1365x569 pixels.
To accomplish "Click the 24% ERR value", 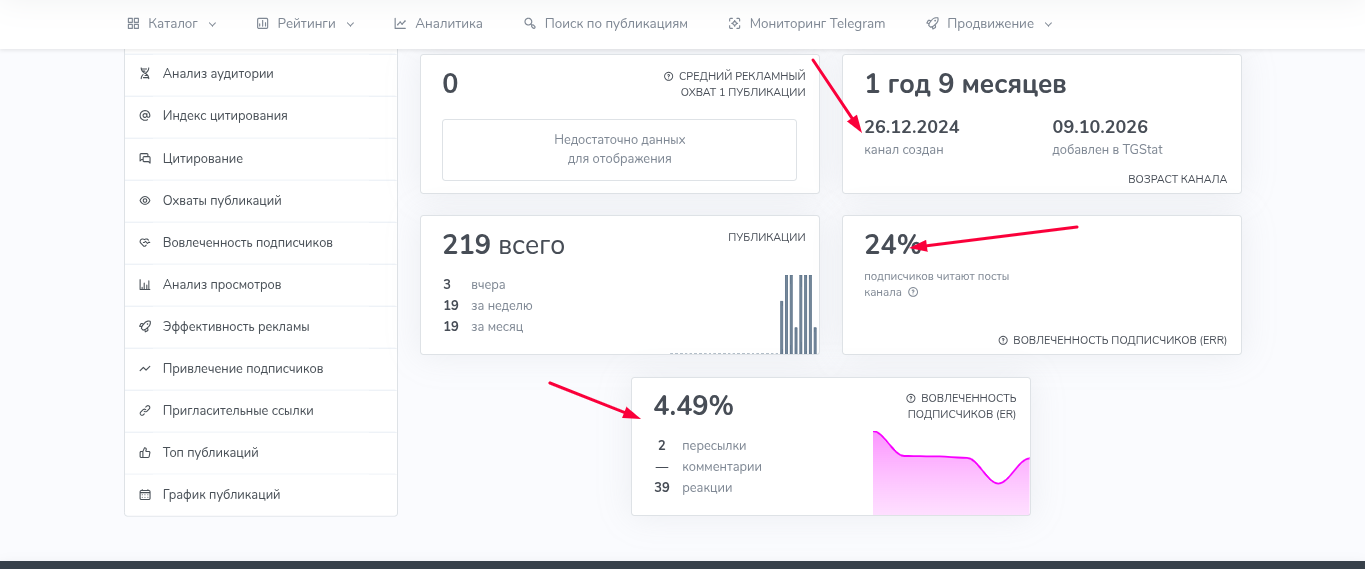I will tap(892, 245).
